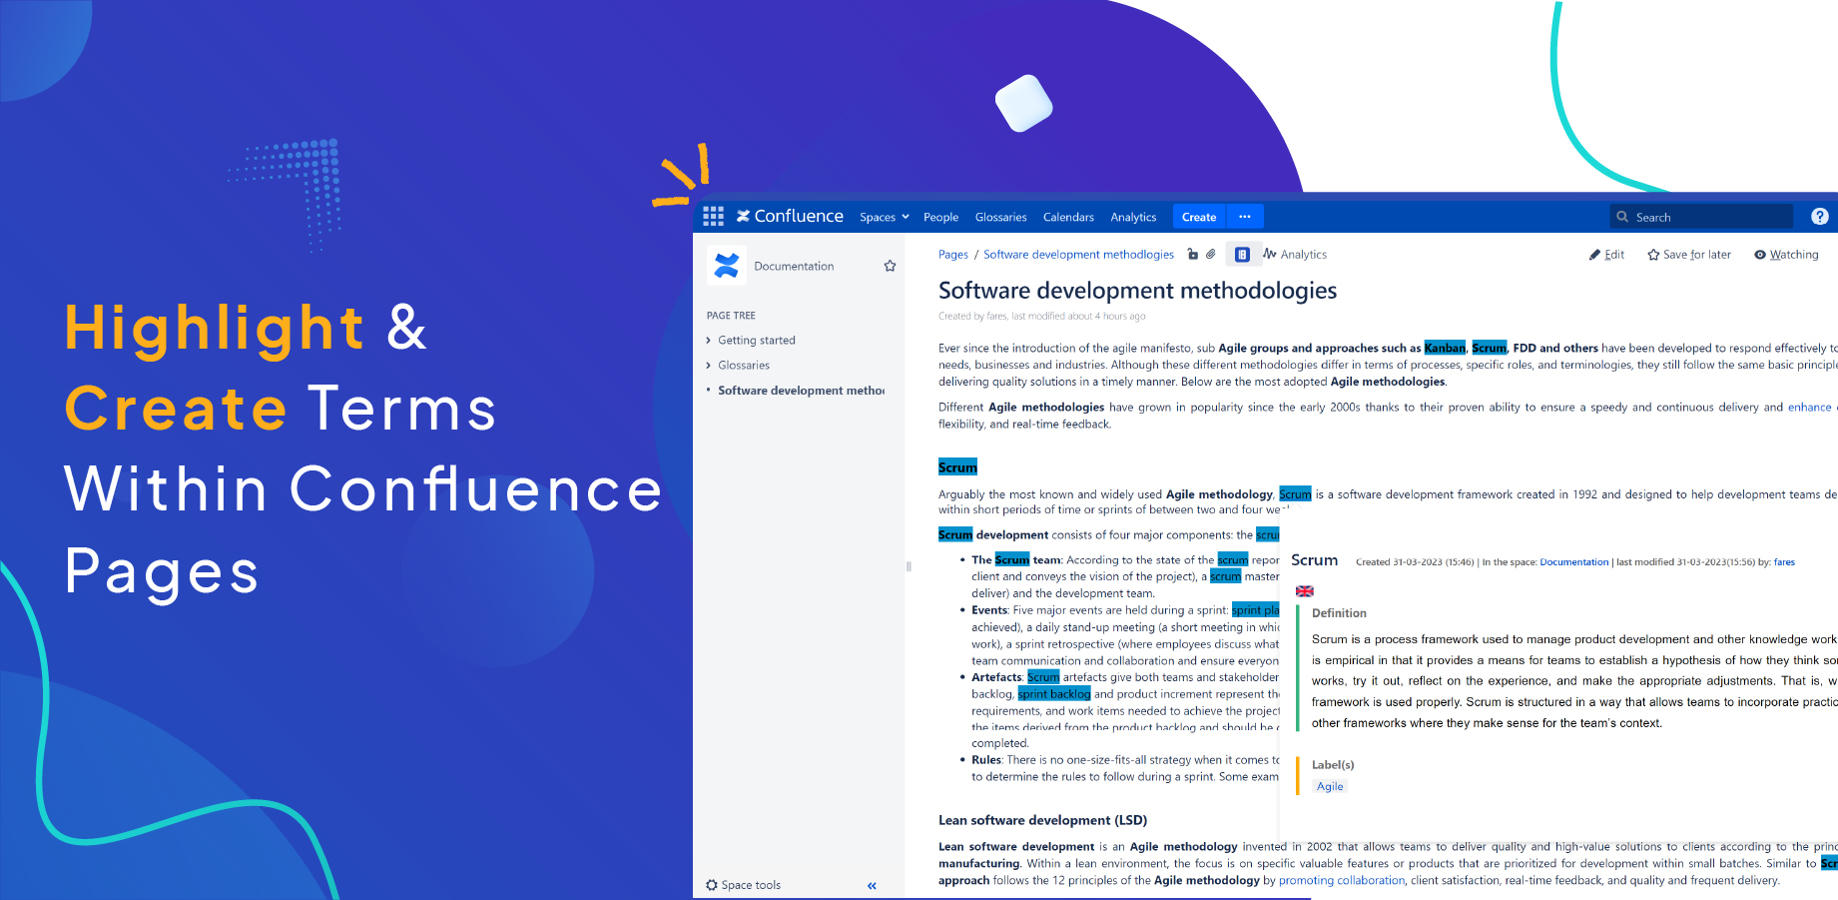
Task: Open the more options ellipsis next to Create
Action: (x=1245, y=216)
